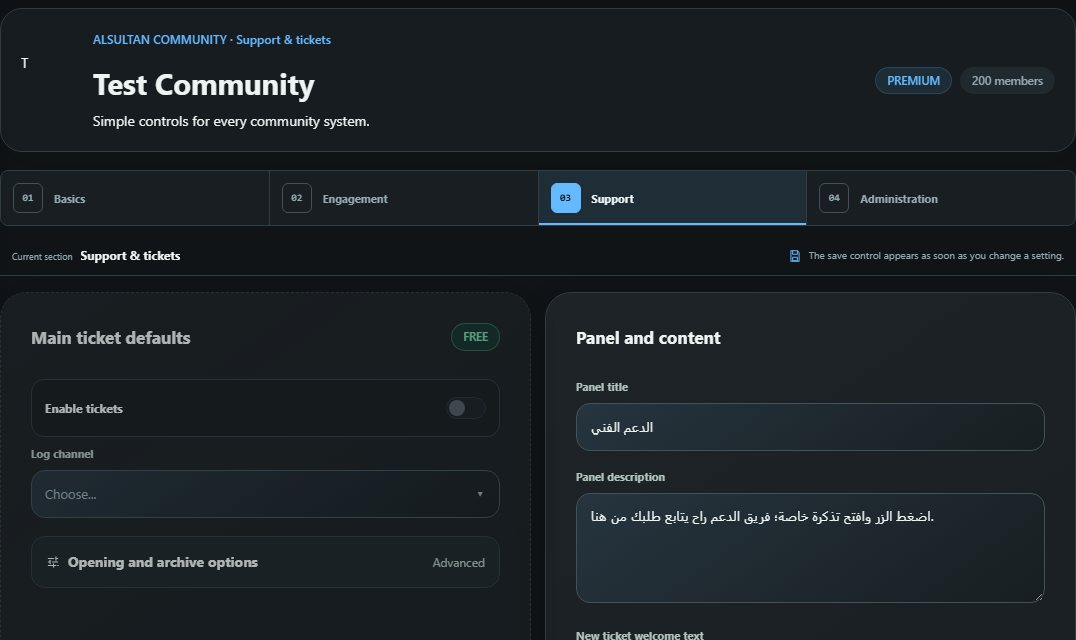Screen dimensions: 1076x640
Task: Click the Simple controls for every community system text
Action: pyautogui.click(x=231, y=121)
